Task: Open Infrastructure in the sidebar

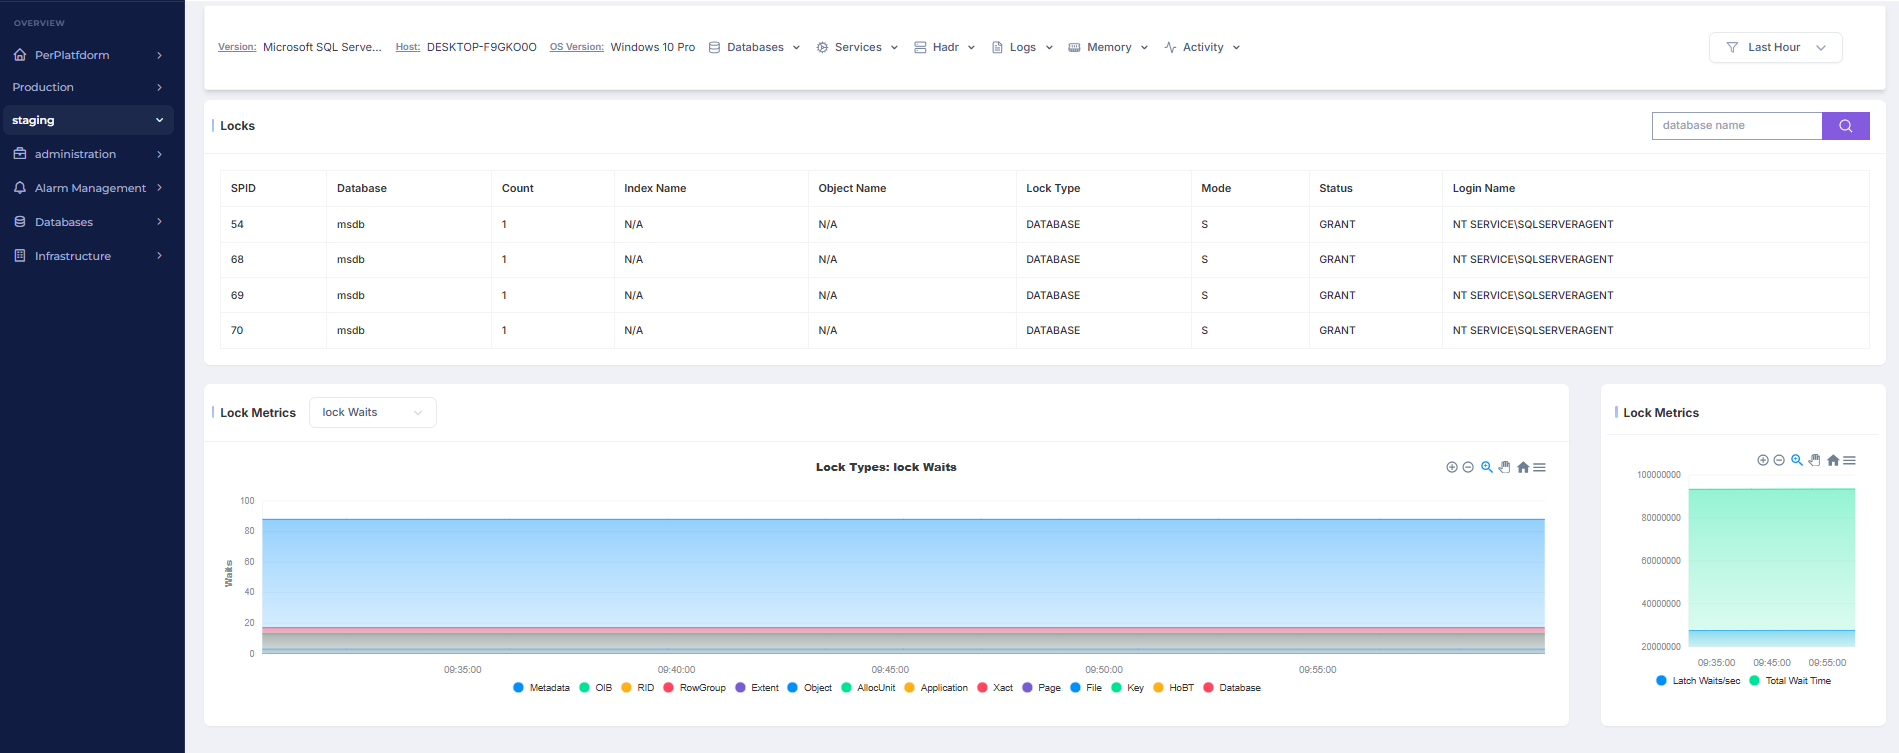Action: [73, 256]
